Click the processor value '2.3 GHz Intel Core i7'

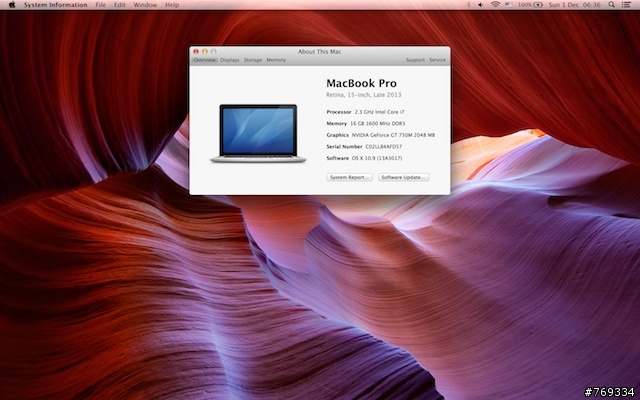click(379, 112)
